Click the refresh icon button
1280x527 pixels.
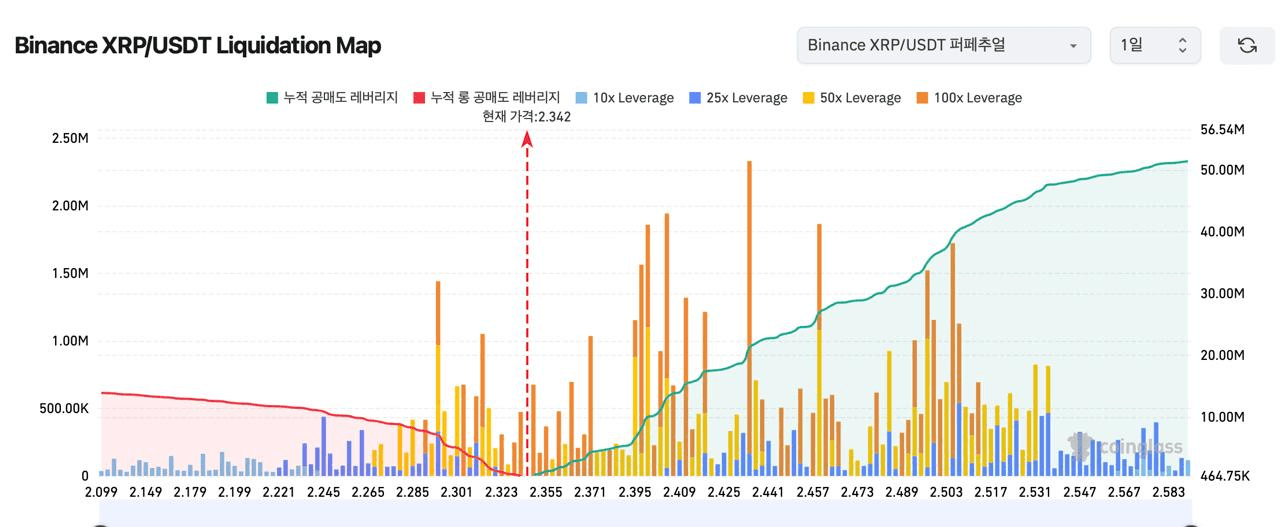(1246, 45)
